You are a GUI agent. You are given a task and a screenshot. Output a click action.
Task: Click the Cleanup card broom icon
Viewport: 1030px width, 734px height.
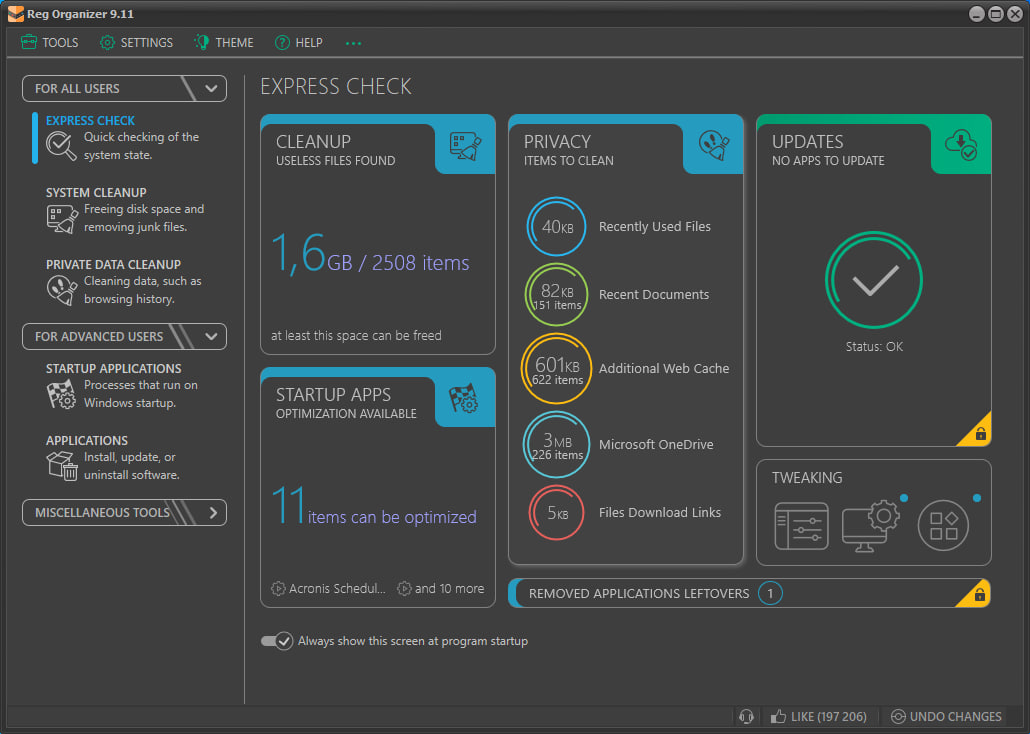click(465, 146)
